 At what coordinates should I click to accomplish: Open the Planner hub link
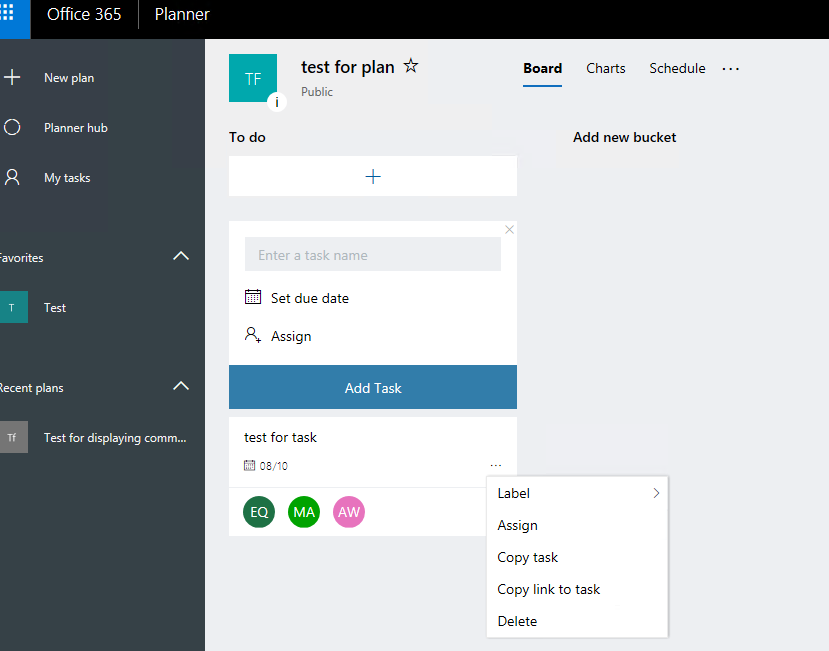(x=76, y=127)
